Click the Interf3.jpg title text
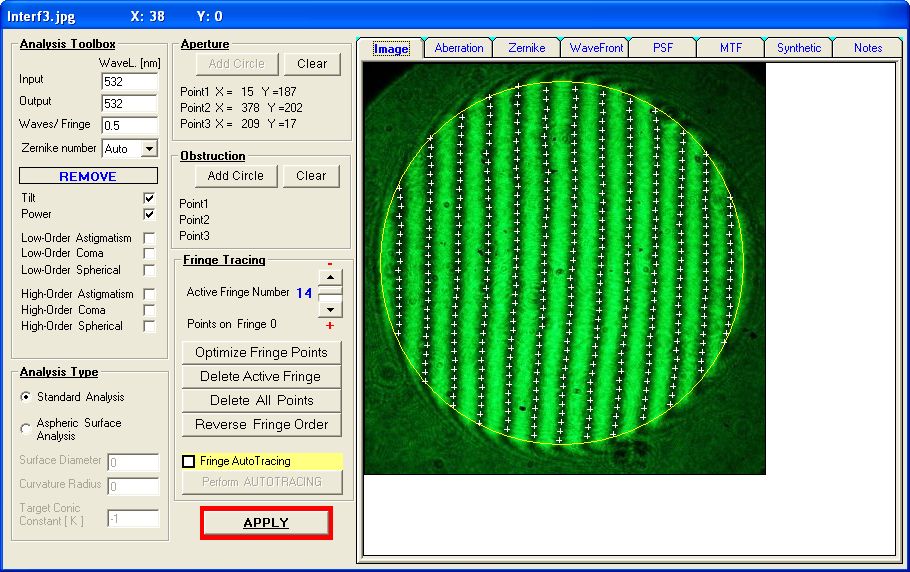The image size is (910, 572). click(41, 16)
